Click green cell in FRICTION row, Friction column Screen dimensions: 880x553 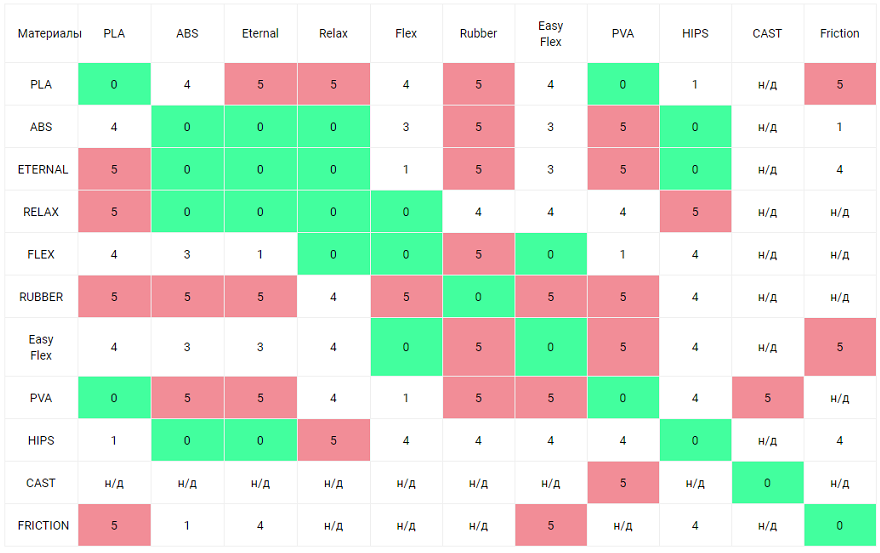click(839, 525)
